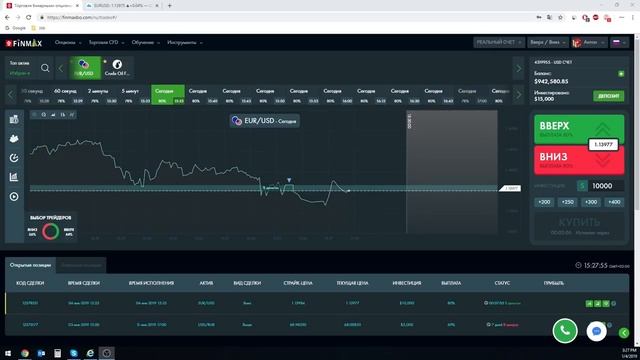Image resolution: width=640 pixels, height=360 pixels.
Task: Click the asset search magnifier icon
Action: tap(45, 68)
